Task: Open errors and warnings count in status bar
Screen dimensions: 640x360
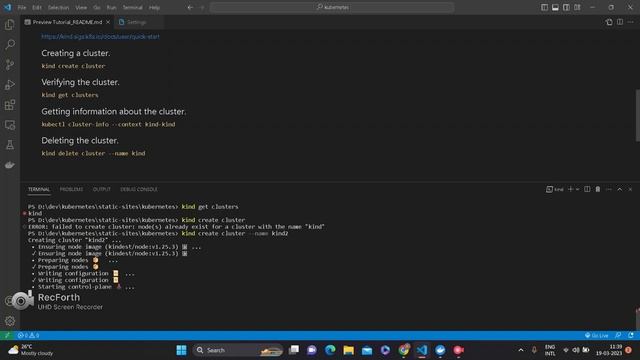Action: pos(28,335)
